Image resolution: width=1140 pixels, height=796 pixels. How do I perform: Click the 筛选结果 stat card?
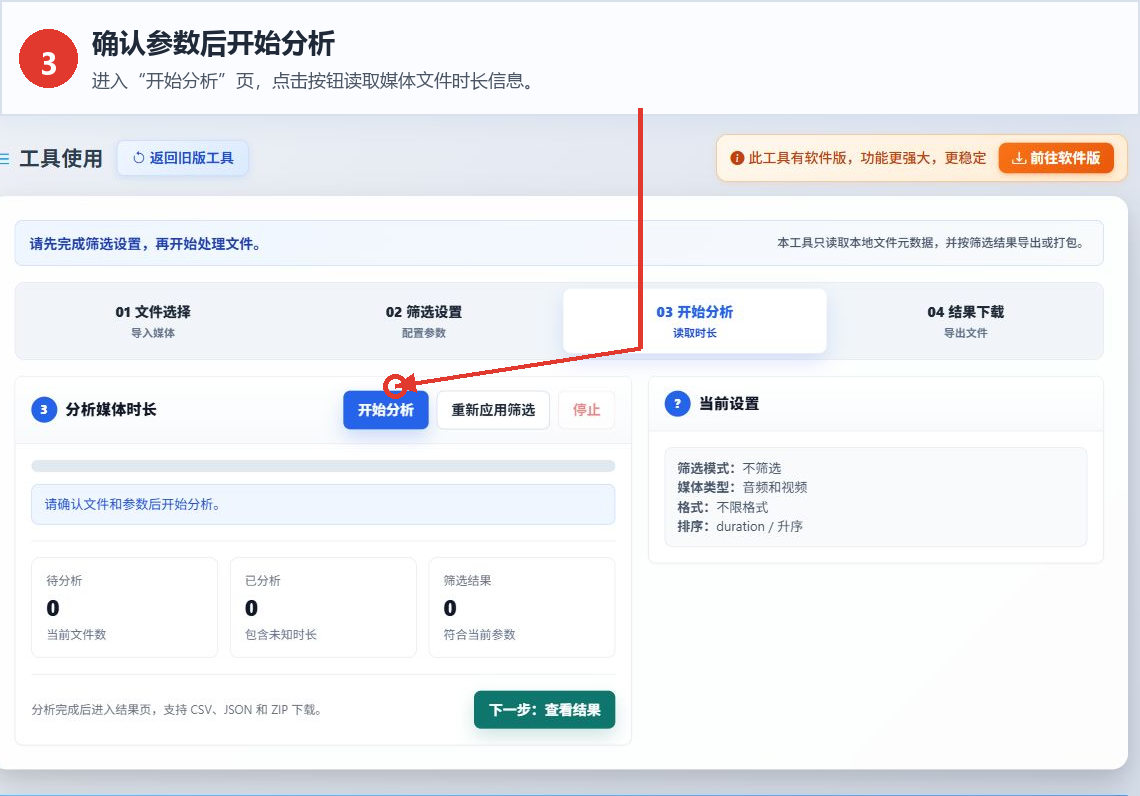tap(522, 607)
